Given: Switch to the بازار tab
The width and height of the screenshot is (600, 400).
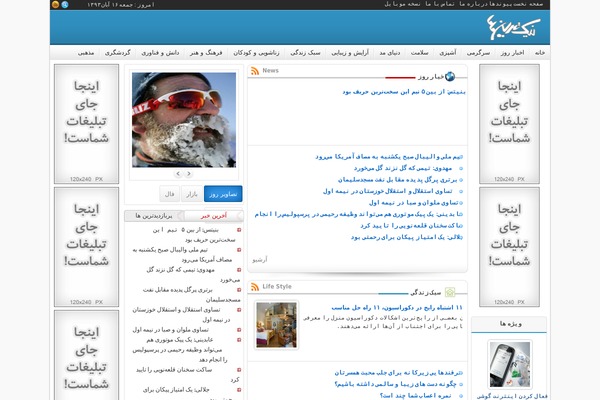Looking at the screenshot, I should pos(192,194).
